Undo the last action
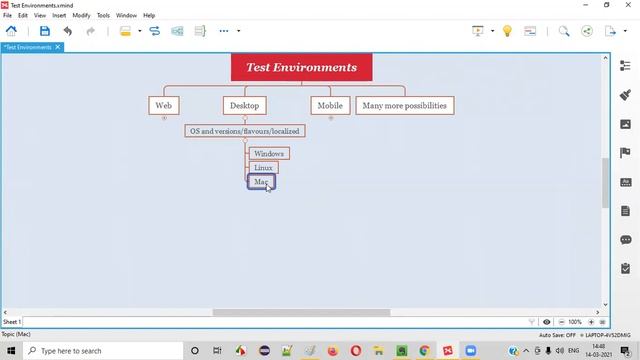Image resolution: width=640 pixels, height=360 pixels. tap(68, 31)
